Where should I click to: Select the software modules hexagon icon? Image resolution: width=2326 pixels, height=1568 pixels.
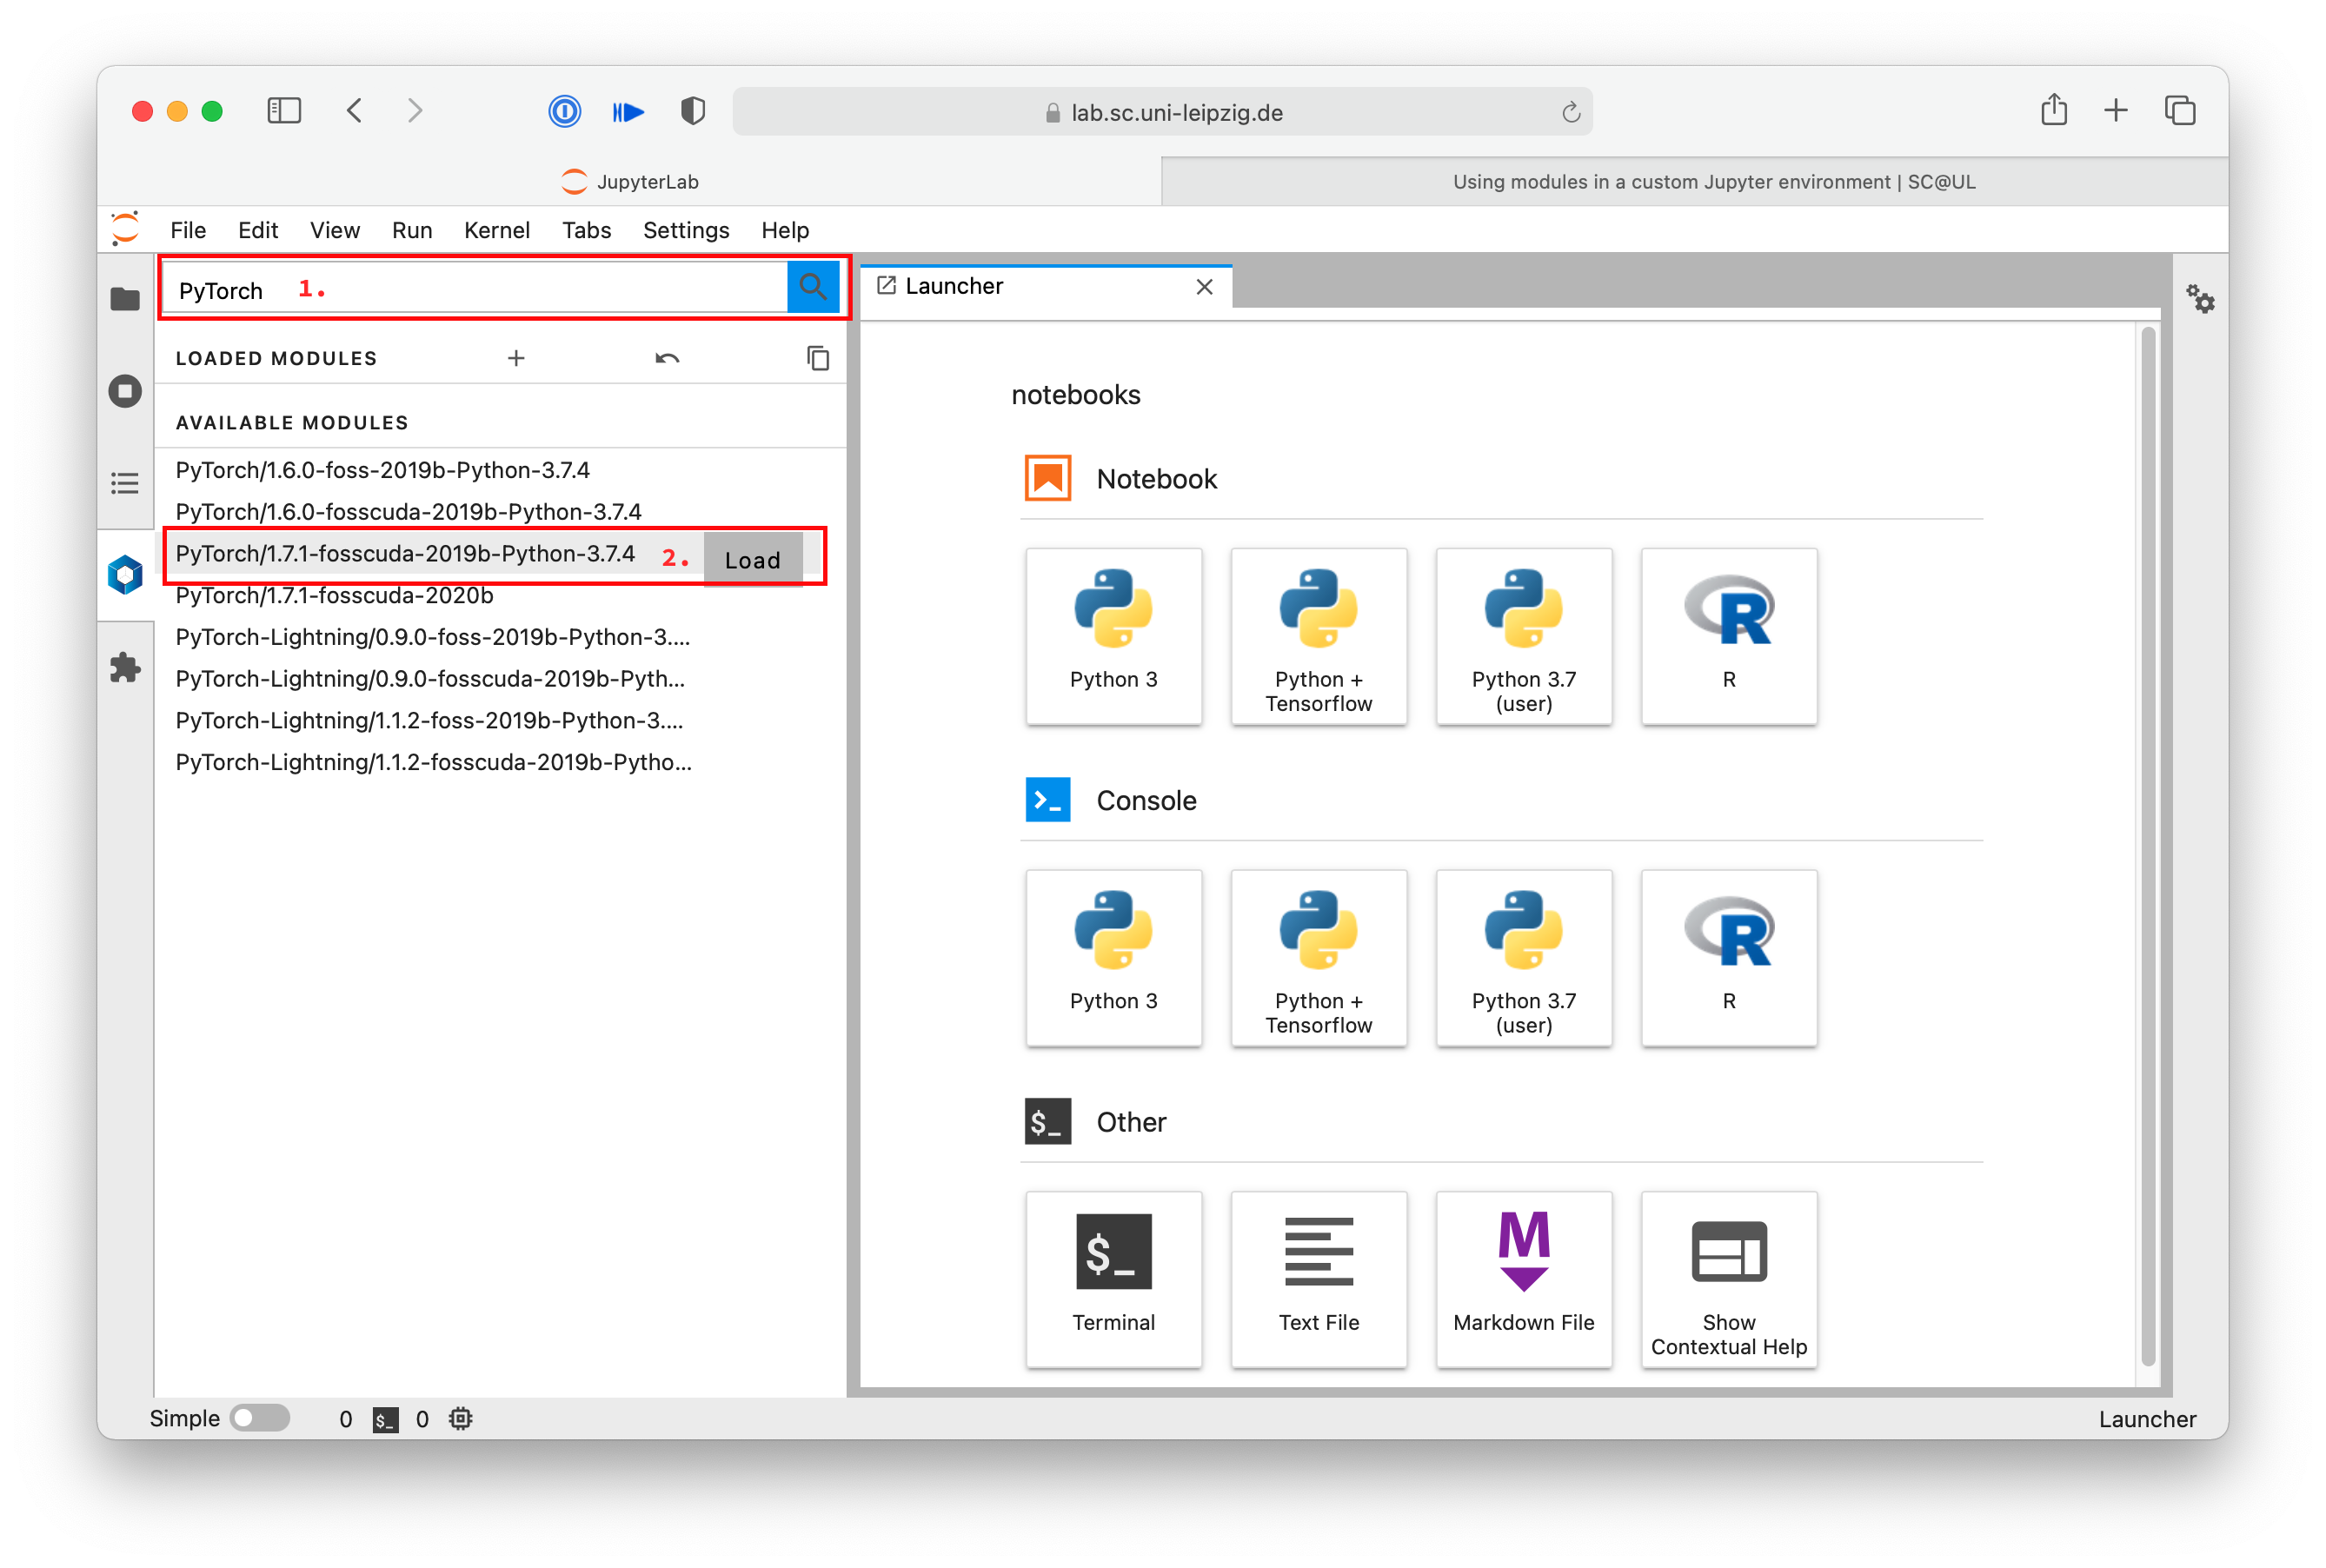pos(124,574)
